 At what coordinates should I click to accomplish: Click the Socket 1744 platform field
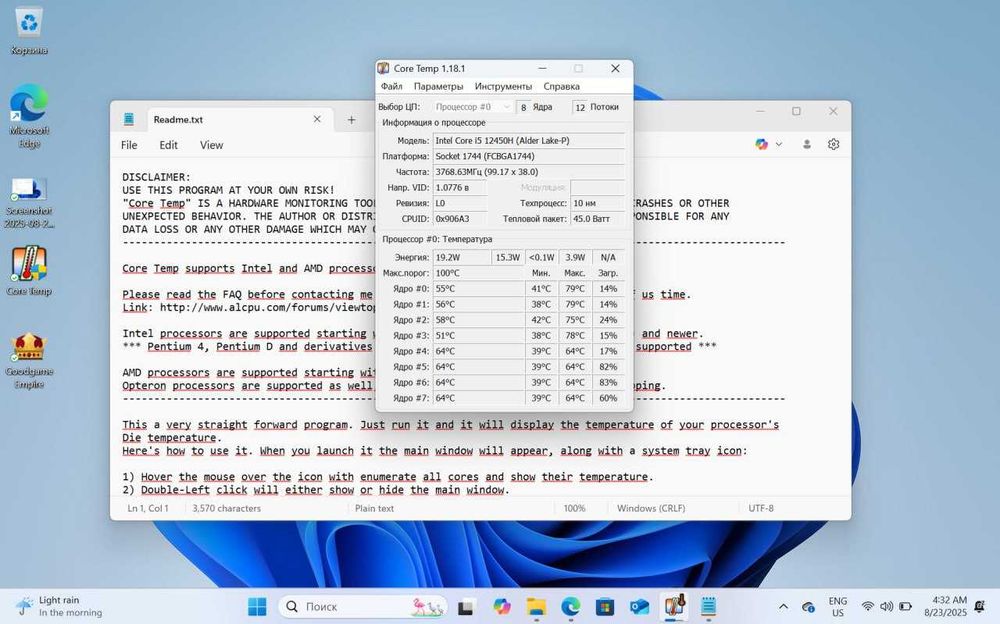529,156
